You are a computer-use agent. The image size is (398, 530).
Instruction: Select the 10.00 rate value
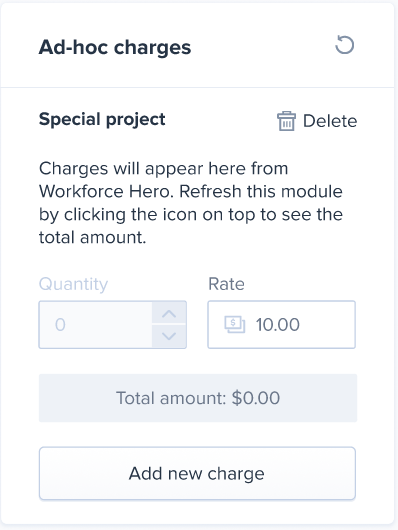click(x=278, y=324)
